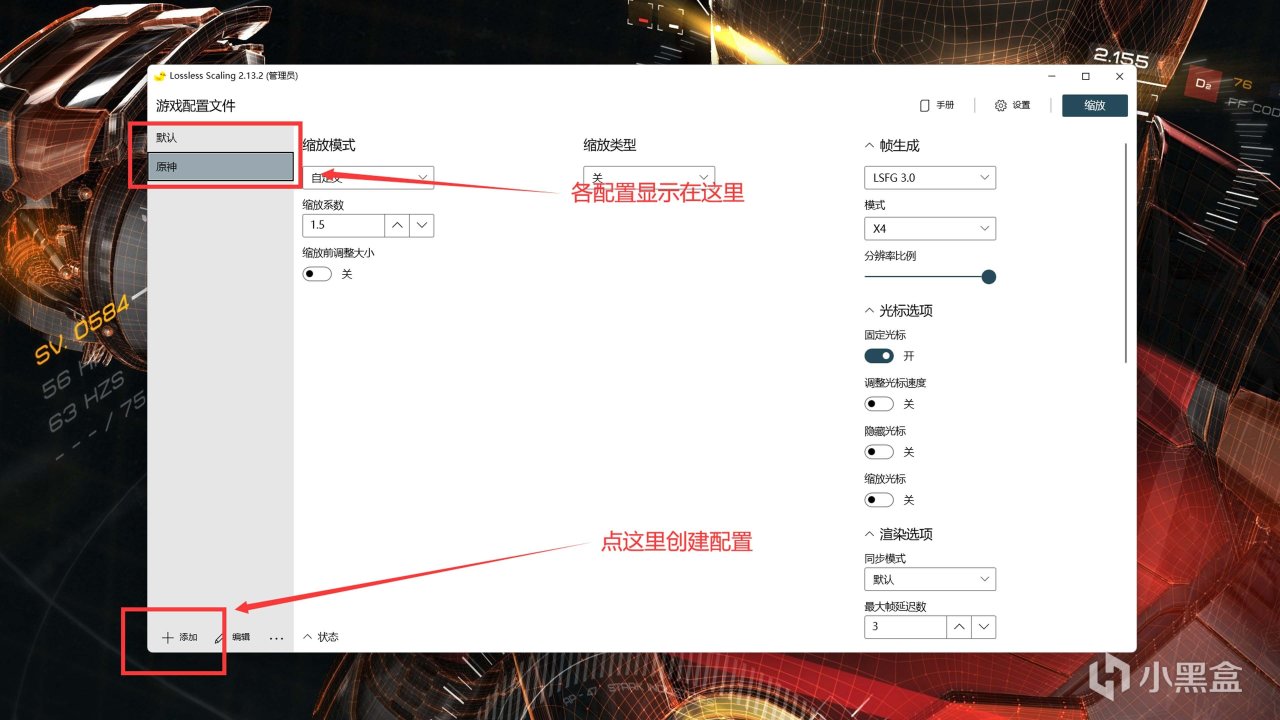Open the 缩放类型 dropdown
Image resolution: width=1280 pixels, height=720 pixels.
click(x=649, y=177)
